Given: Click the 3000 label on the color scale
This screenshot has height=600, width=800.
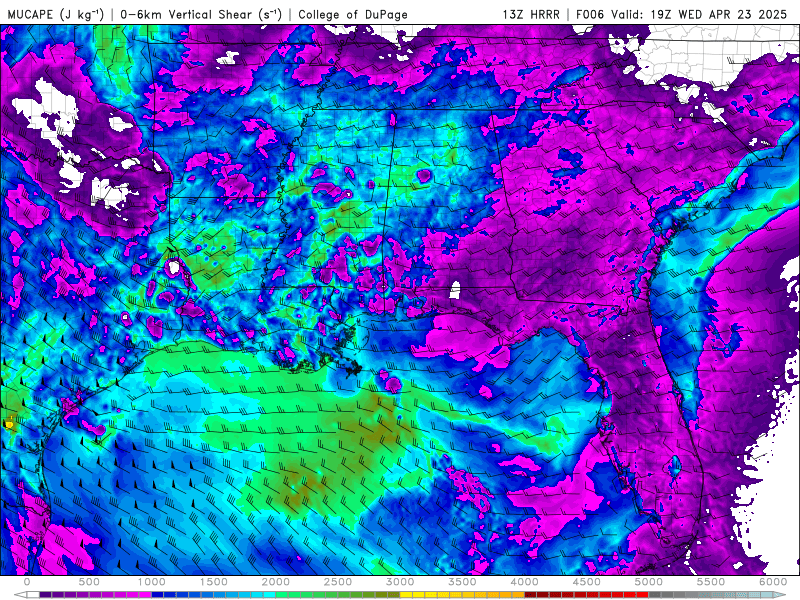Looking at the screenshot, I should (400, 582).
